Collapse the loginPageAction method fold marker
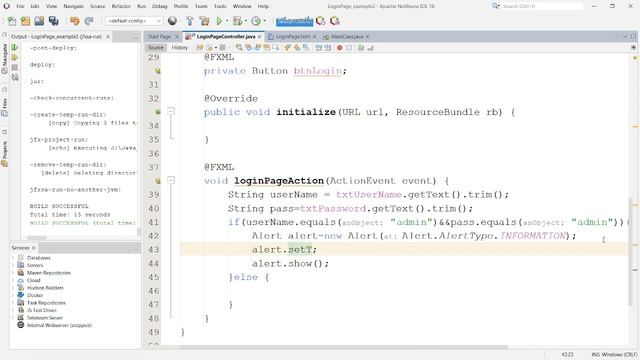Viewport: 640px width, 360px height. [x=171, y=180]
